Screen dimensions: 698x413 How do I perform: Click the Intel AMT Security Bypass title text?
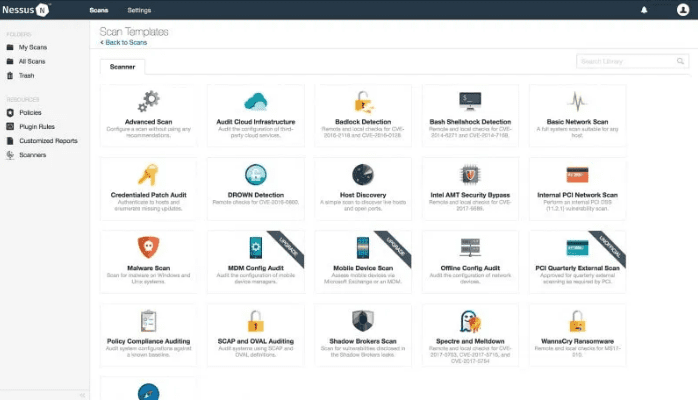[x=470, y=195]
